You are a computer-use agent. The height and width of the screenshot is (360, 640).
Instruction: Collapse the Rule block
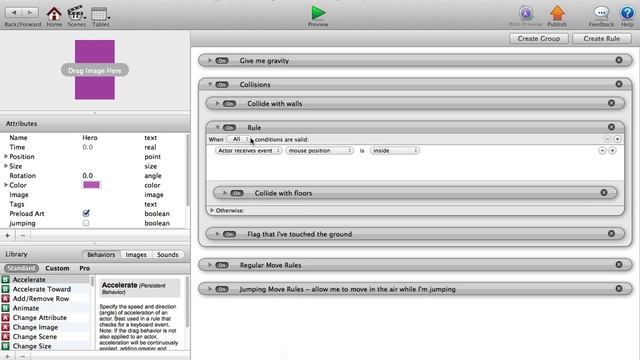218,127
